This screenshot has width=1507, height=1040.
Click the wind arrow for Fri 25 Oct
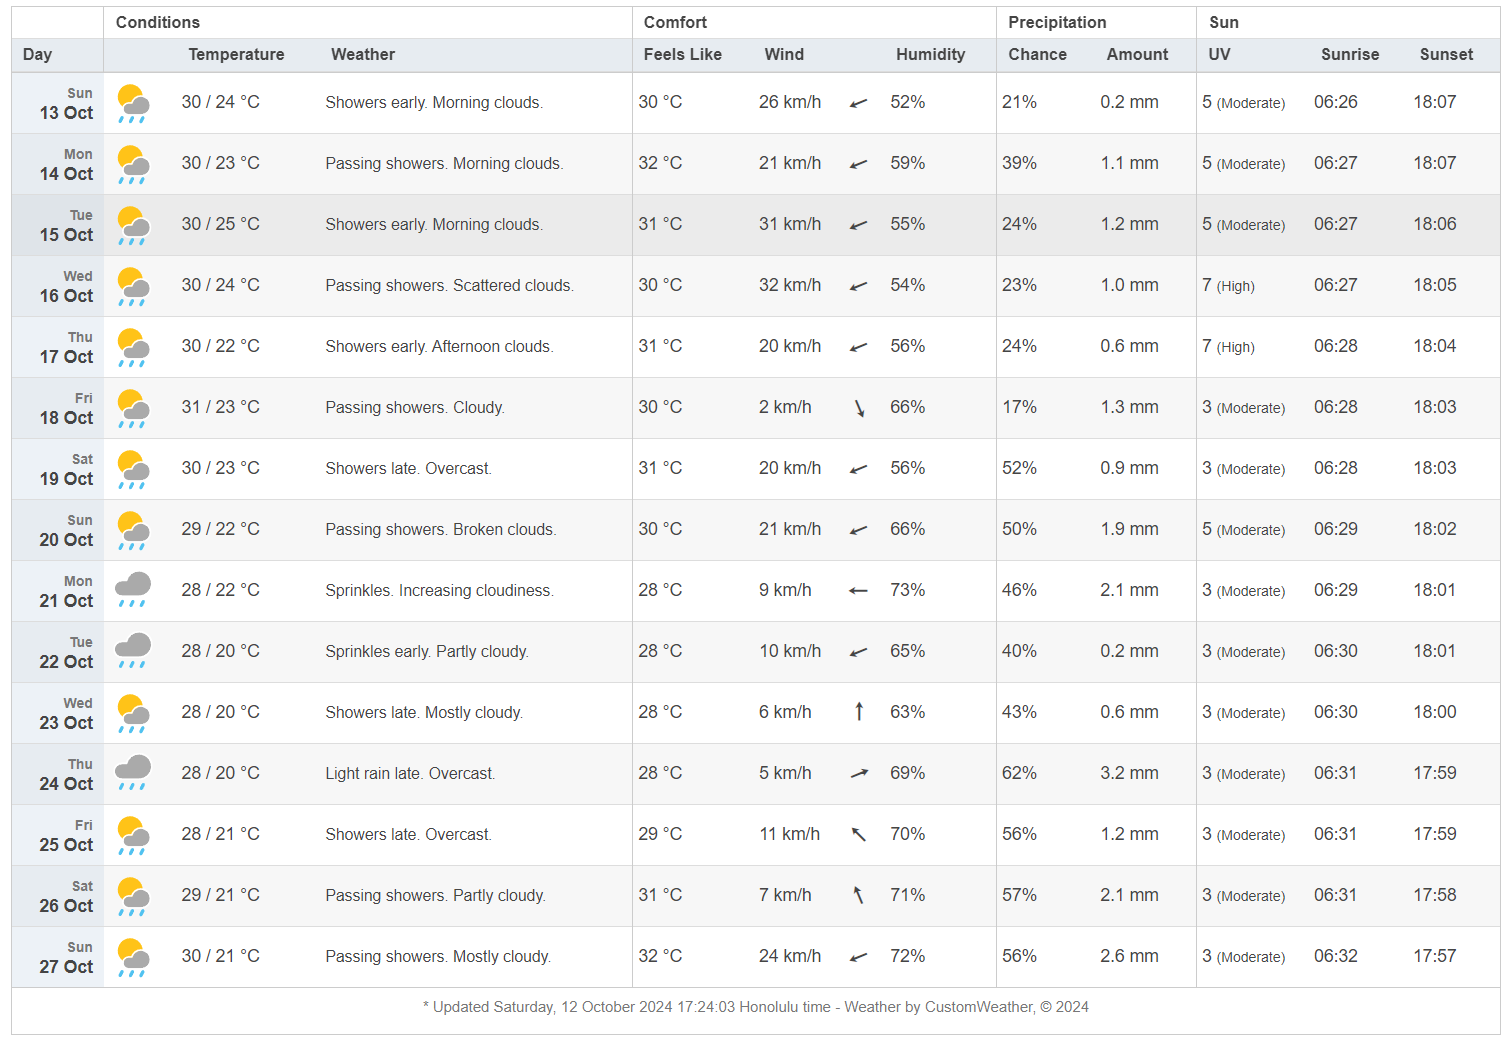pyautogui.click(x=859, y=834)
